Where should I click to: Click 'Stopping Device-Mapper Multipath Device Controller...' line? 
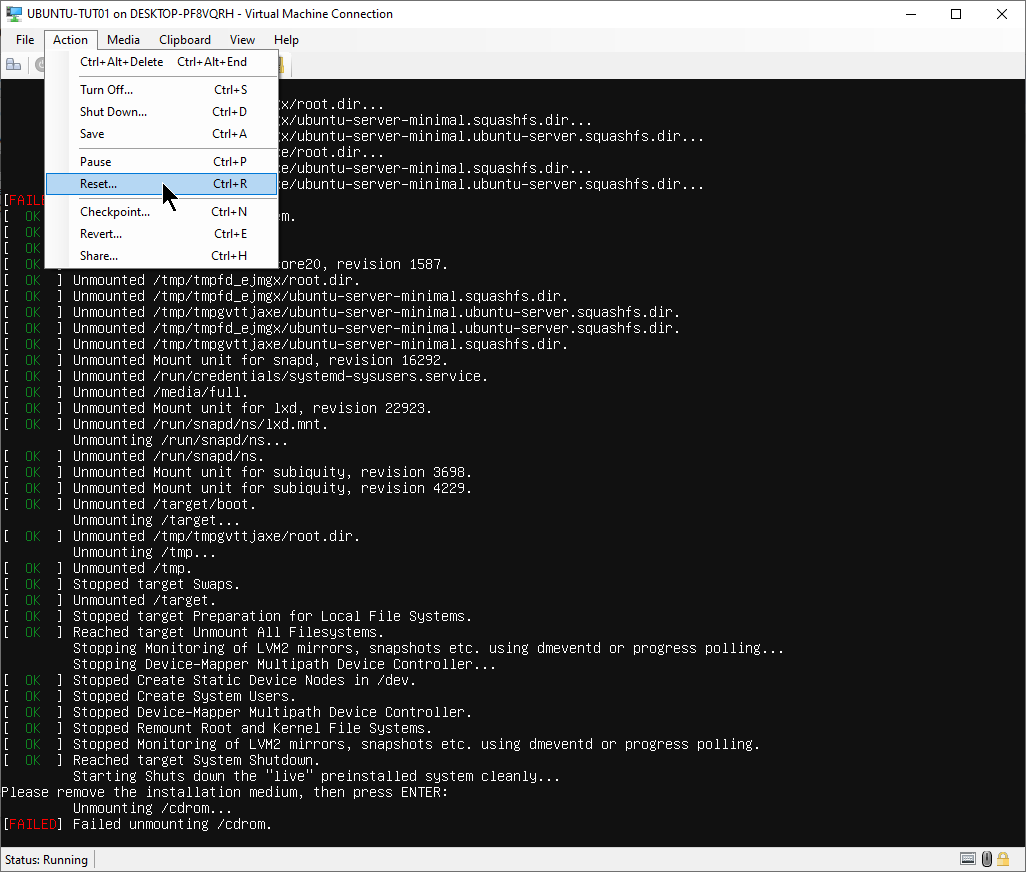[285, 665]
